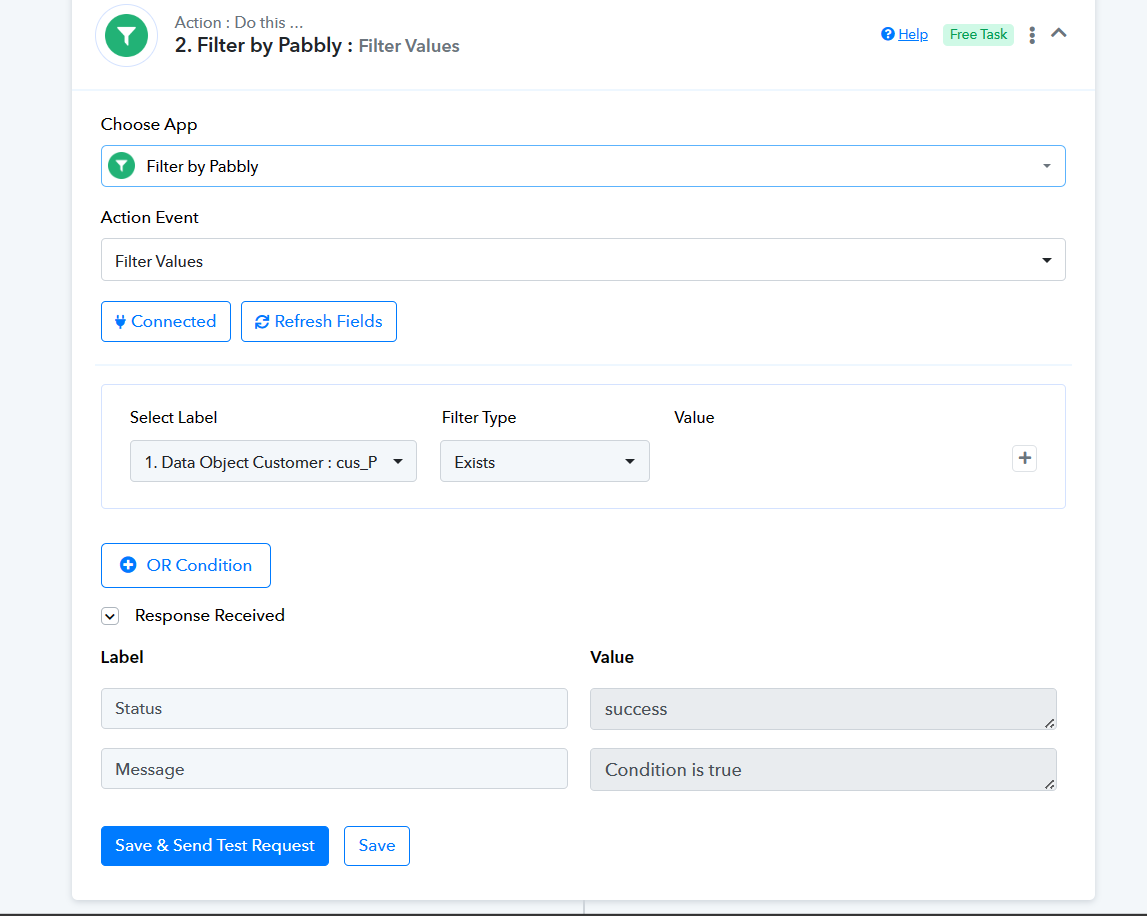
Task: Click the resize handle of success field
Action: (1050, 723)
